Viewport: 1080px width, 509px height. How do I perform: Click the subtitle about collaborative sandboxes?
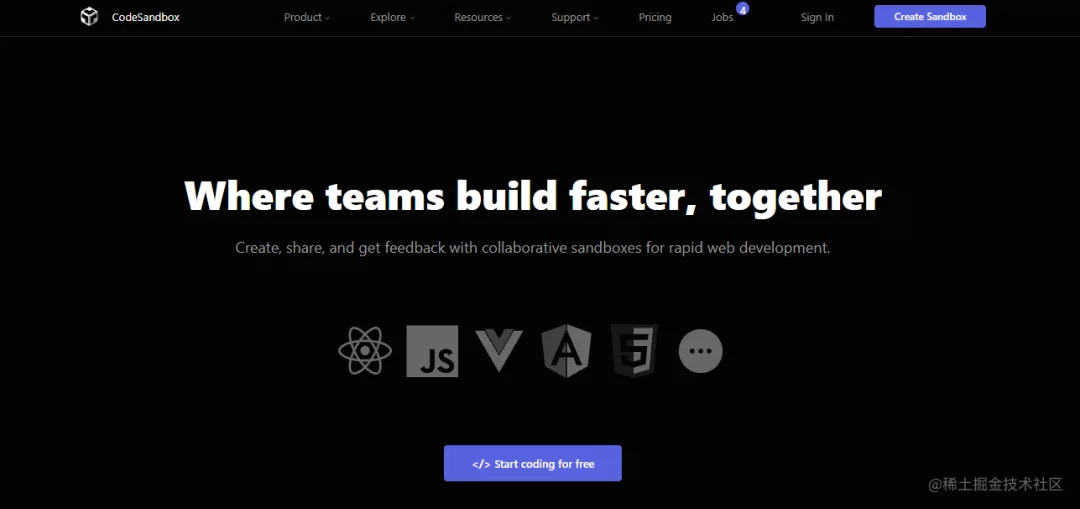tap(532, 248)
